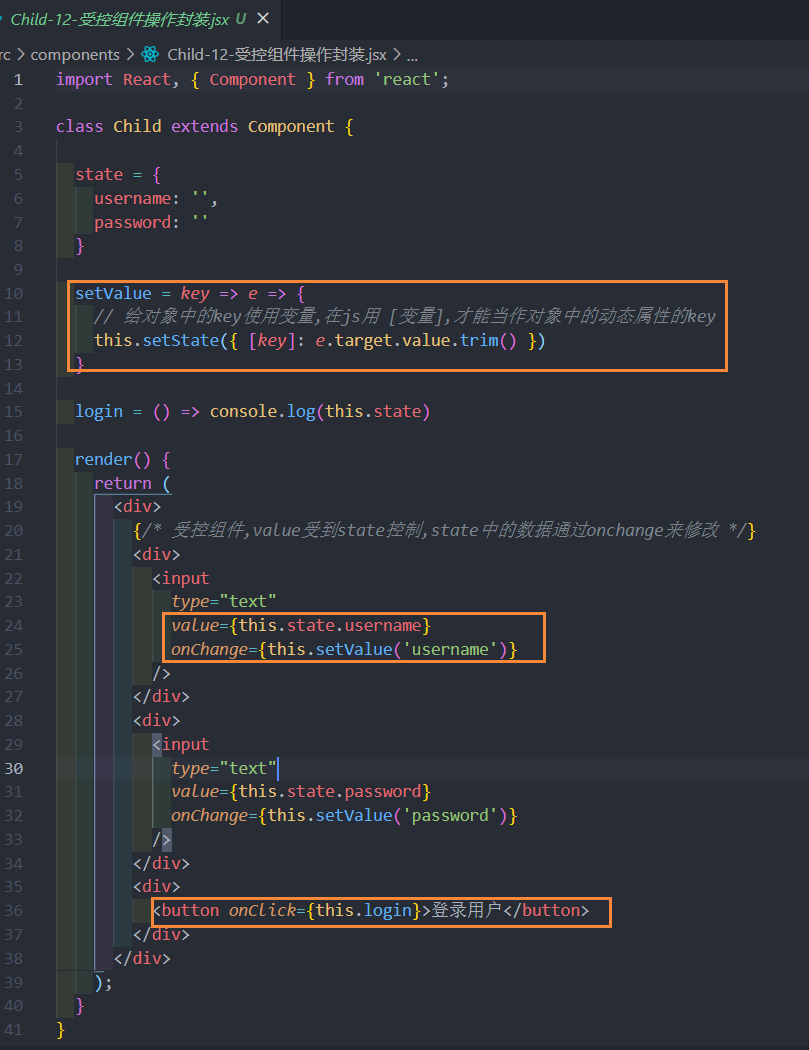Click the JSX comment on line 20
The image size is (809, 1050).
point(445,530)
